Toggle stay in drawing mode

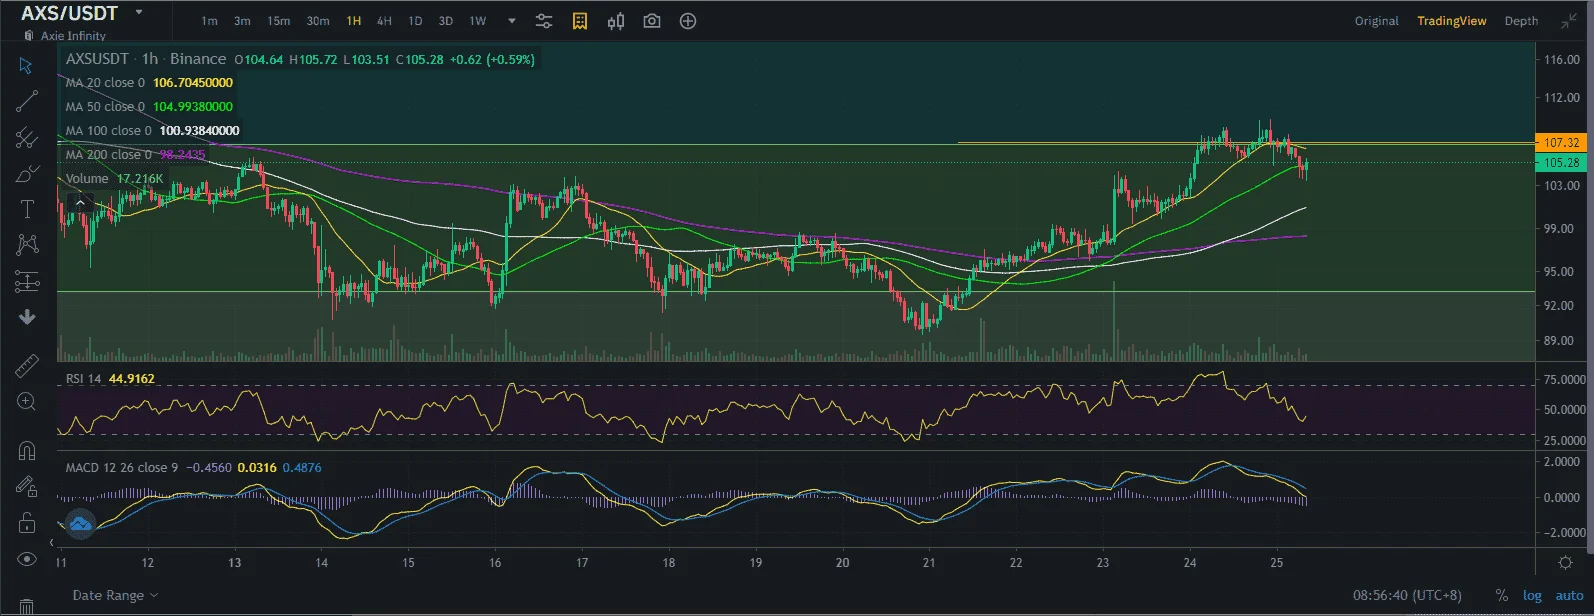click(26, 487)
